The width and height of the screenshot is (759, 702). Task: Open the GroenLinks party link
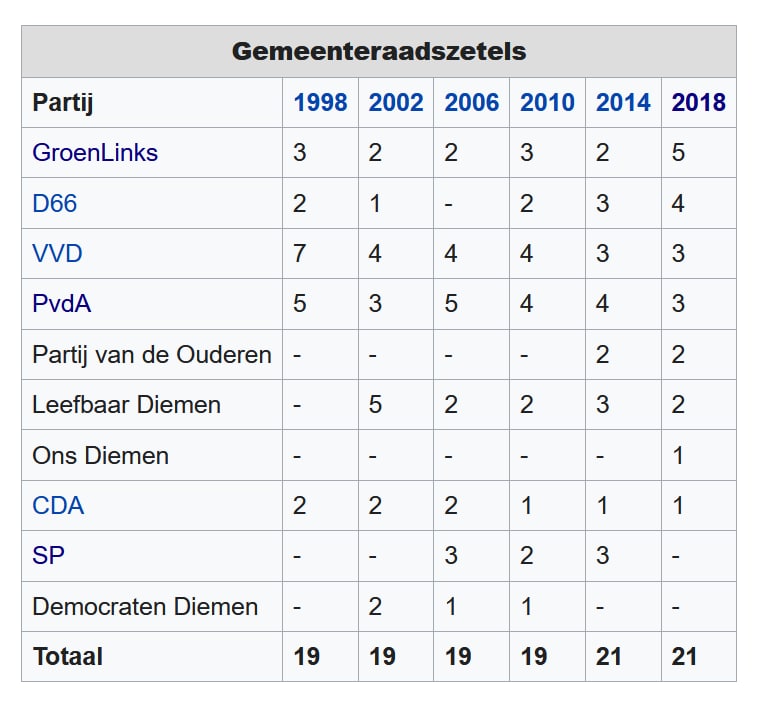(x=95, y=153)
